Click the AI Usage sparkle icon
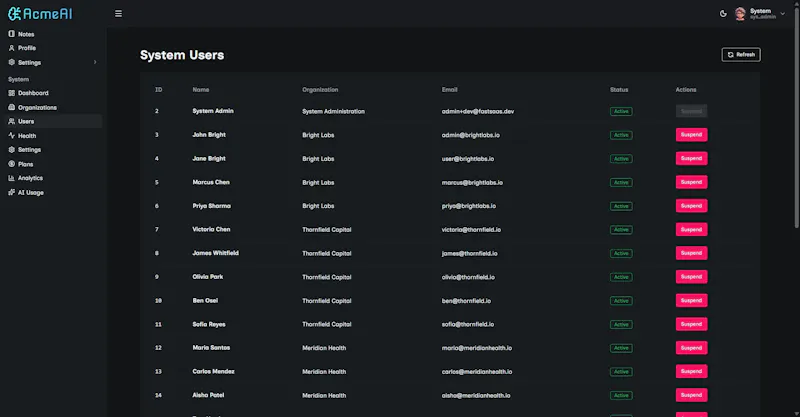 pyautogui.click(x=11, y=192)
